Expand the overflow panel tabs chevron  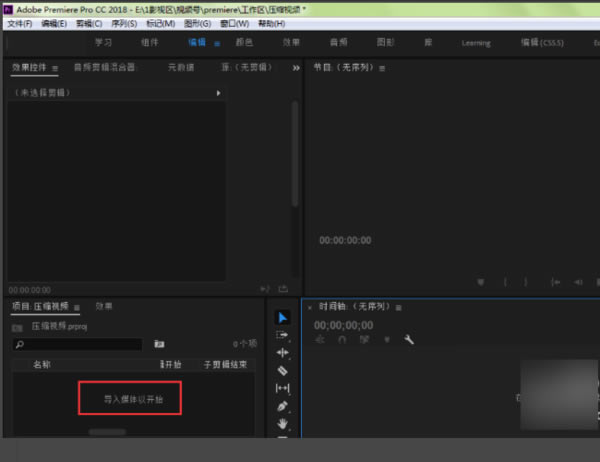tap(295, 68)
